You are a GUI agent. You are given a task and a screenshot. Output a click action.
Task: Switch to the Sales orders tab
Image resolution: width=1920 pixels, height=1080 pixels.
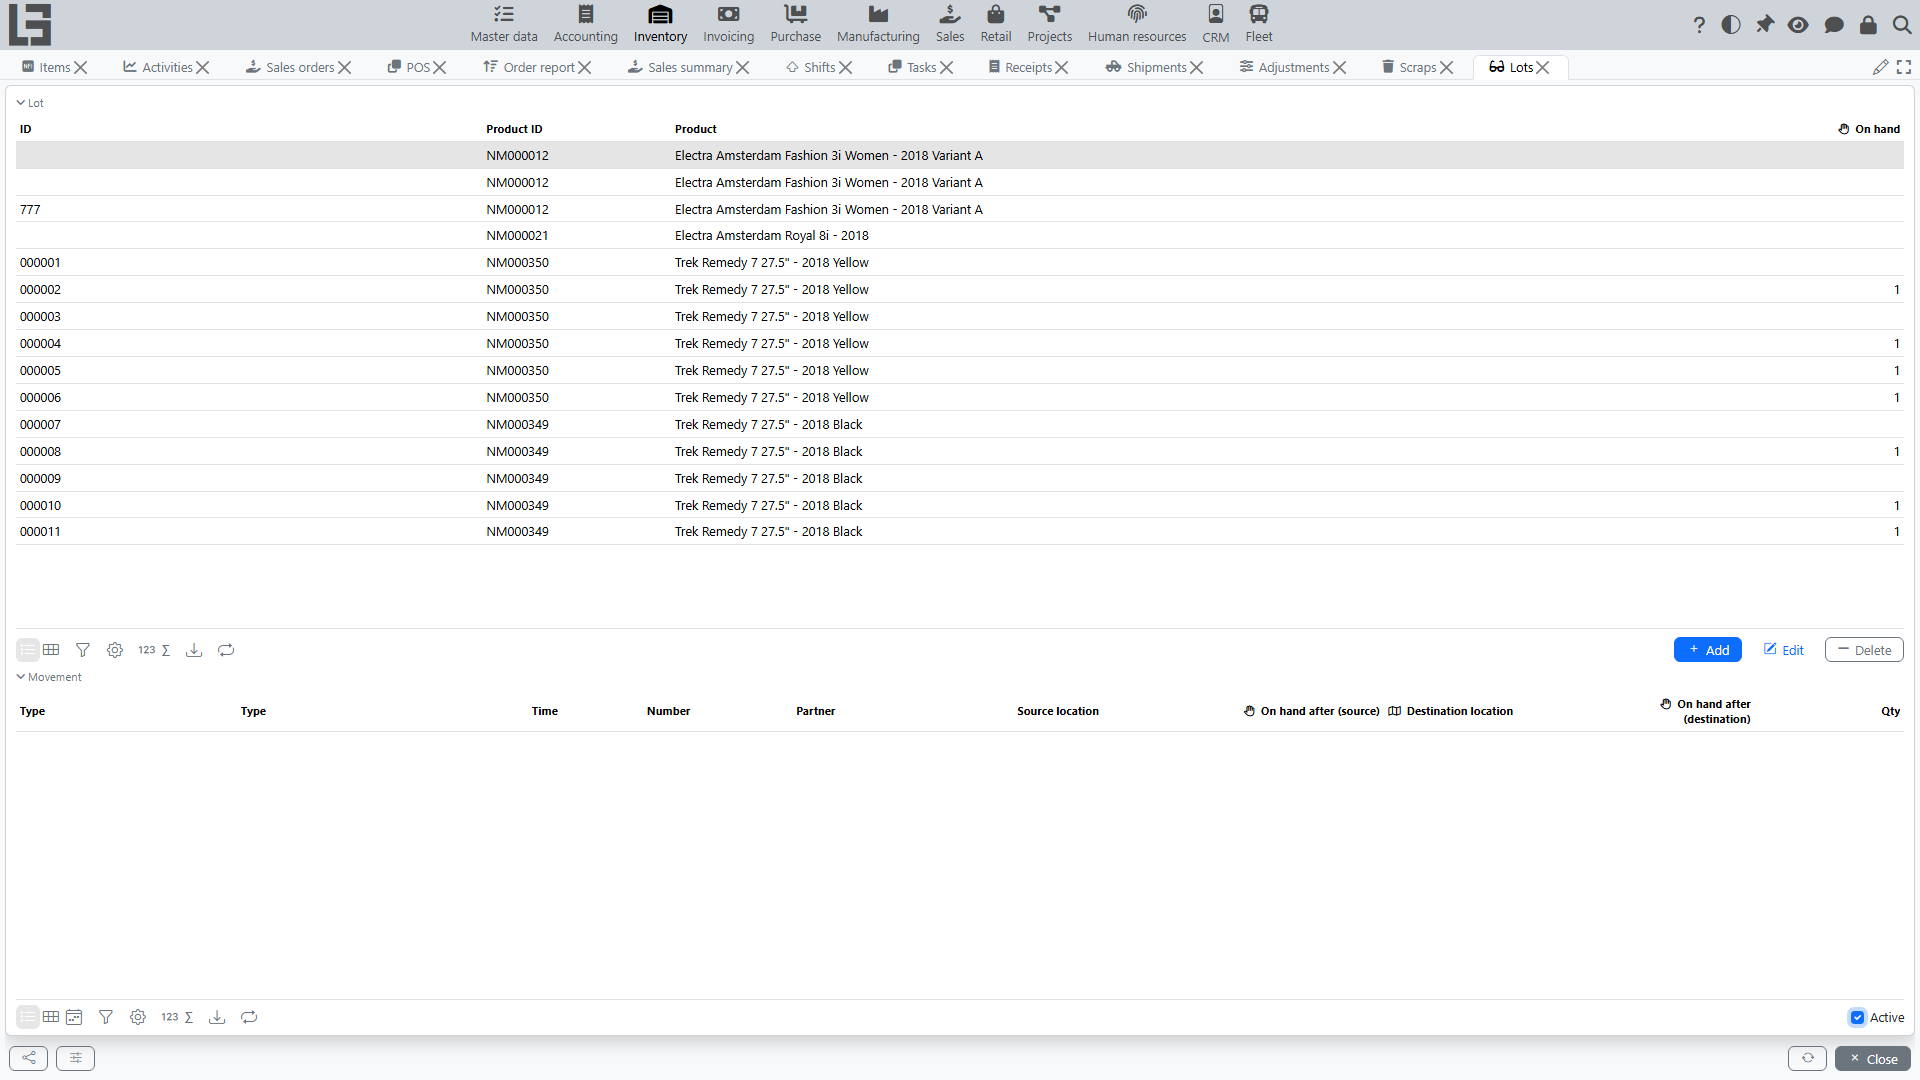[290, 67]
